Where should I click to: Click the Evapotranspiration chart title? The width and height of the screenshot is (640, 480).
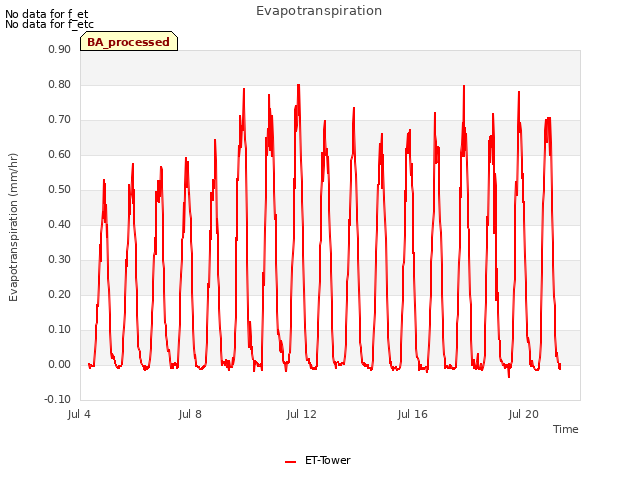pyautogui.click(x=319, y=11)
